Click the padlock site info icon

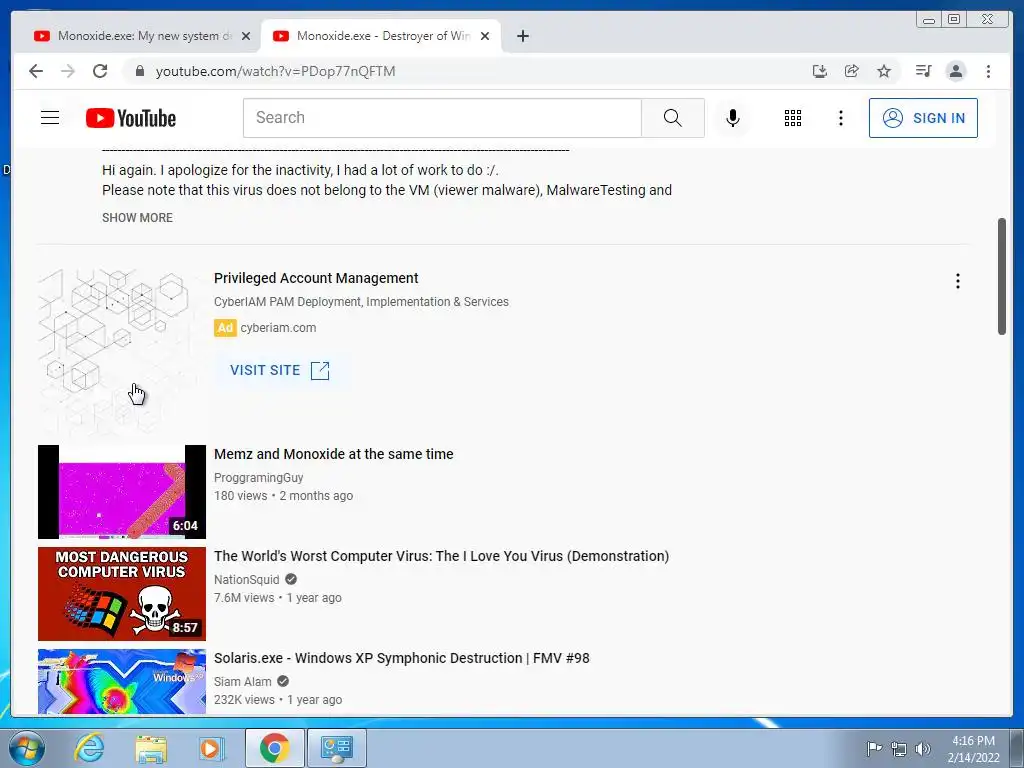139,71
